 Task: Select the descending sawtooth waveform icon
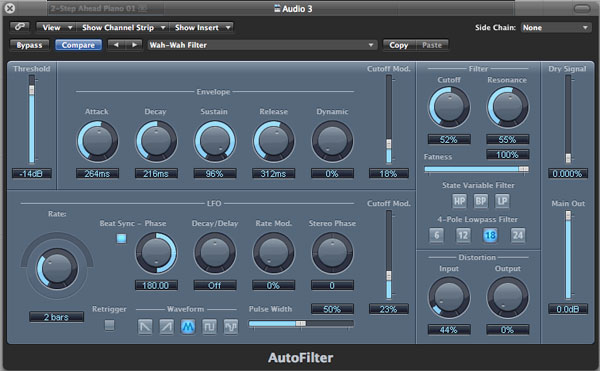click(145, 327)
